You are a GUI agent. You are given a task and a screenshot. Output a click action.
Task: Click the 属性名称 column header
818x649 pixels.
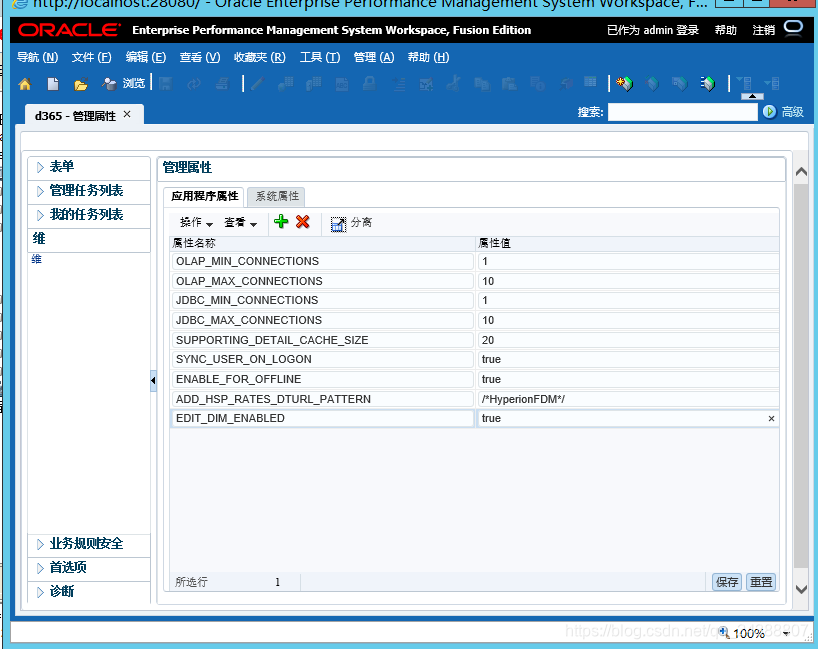click(x=322, y=243)
